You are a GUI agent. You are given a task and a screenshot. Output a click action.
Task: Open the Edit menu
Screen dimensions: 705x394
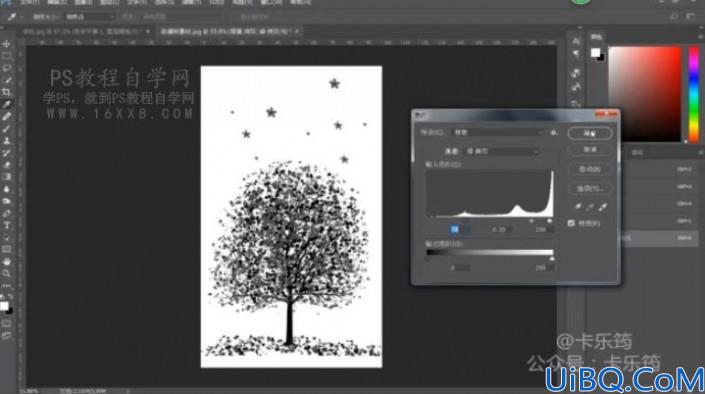point(57,2)
